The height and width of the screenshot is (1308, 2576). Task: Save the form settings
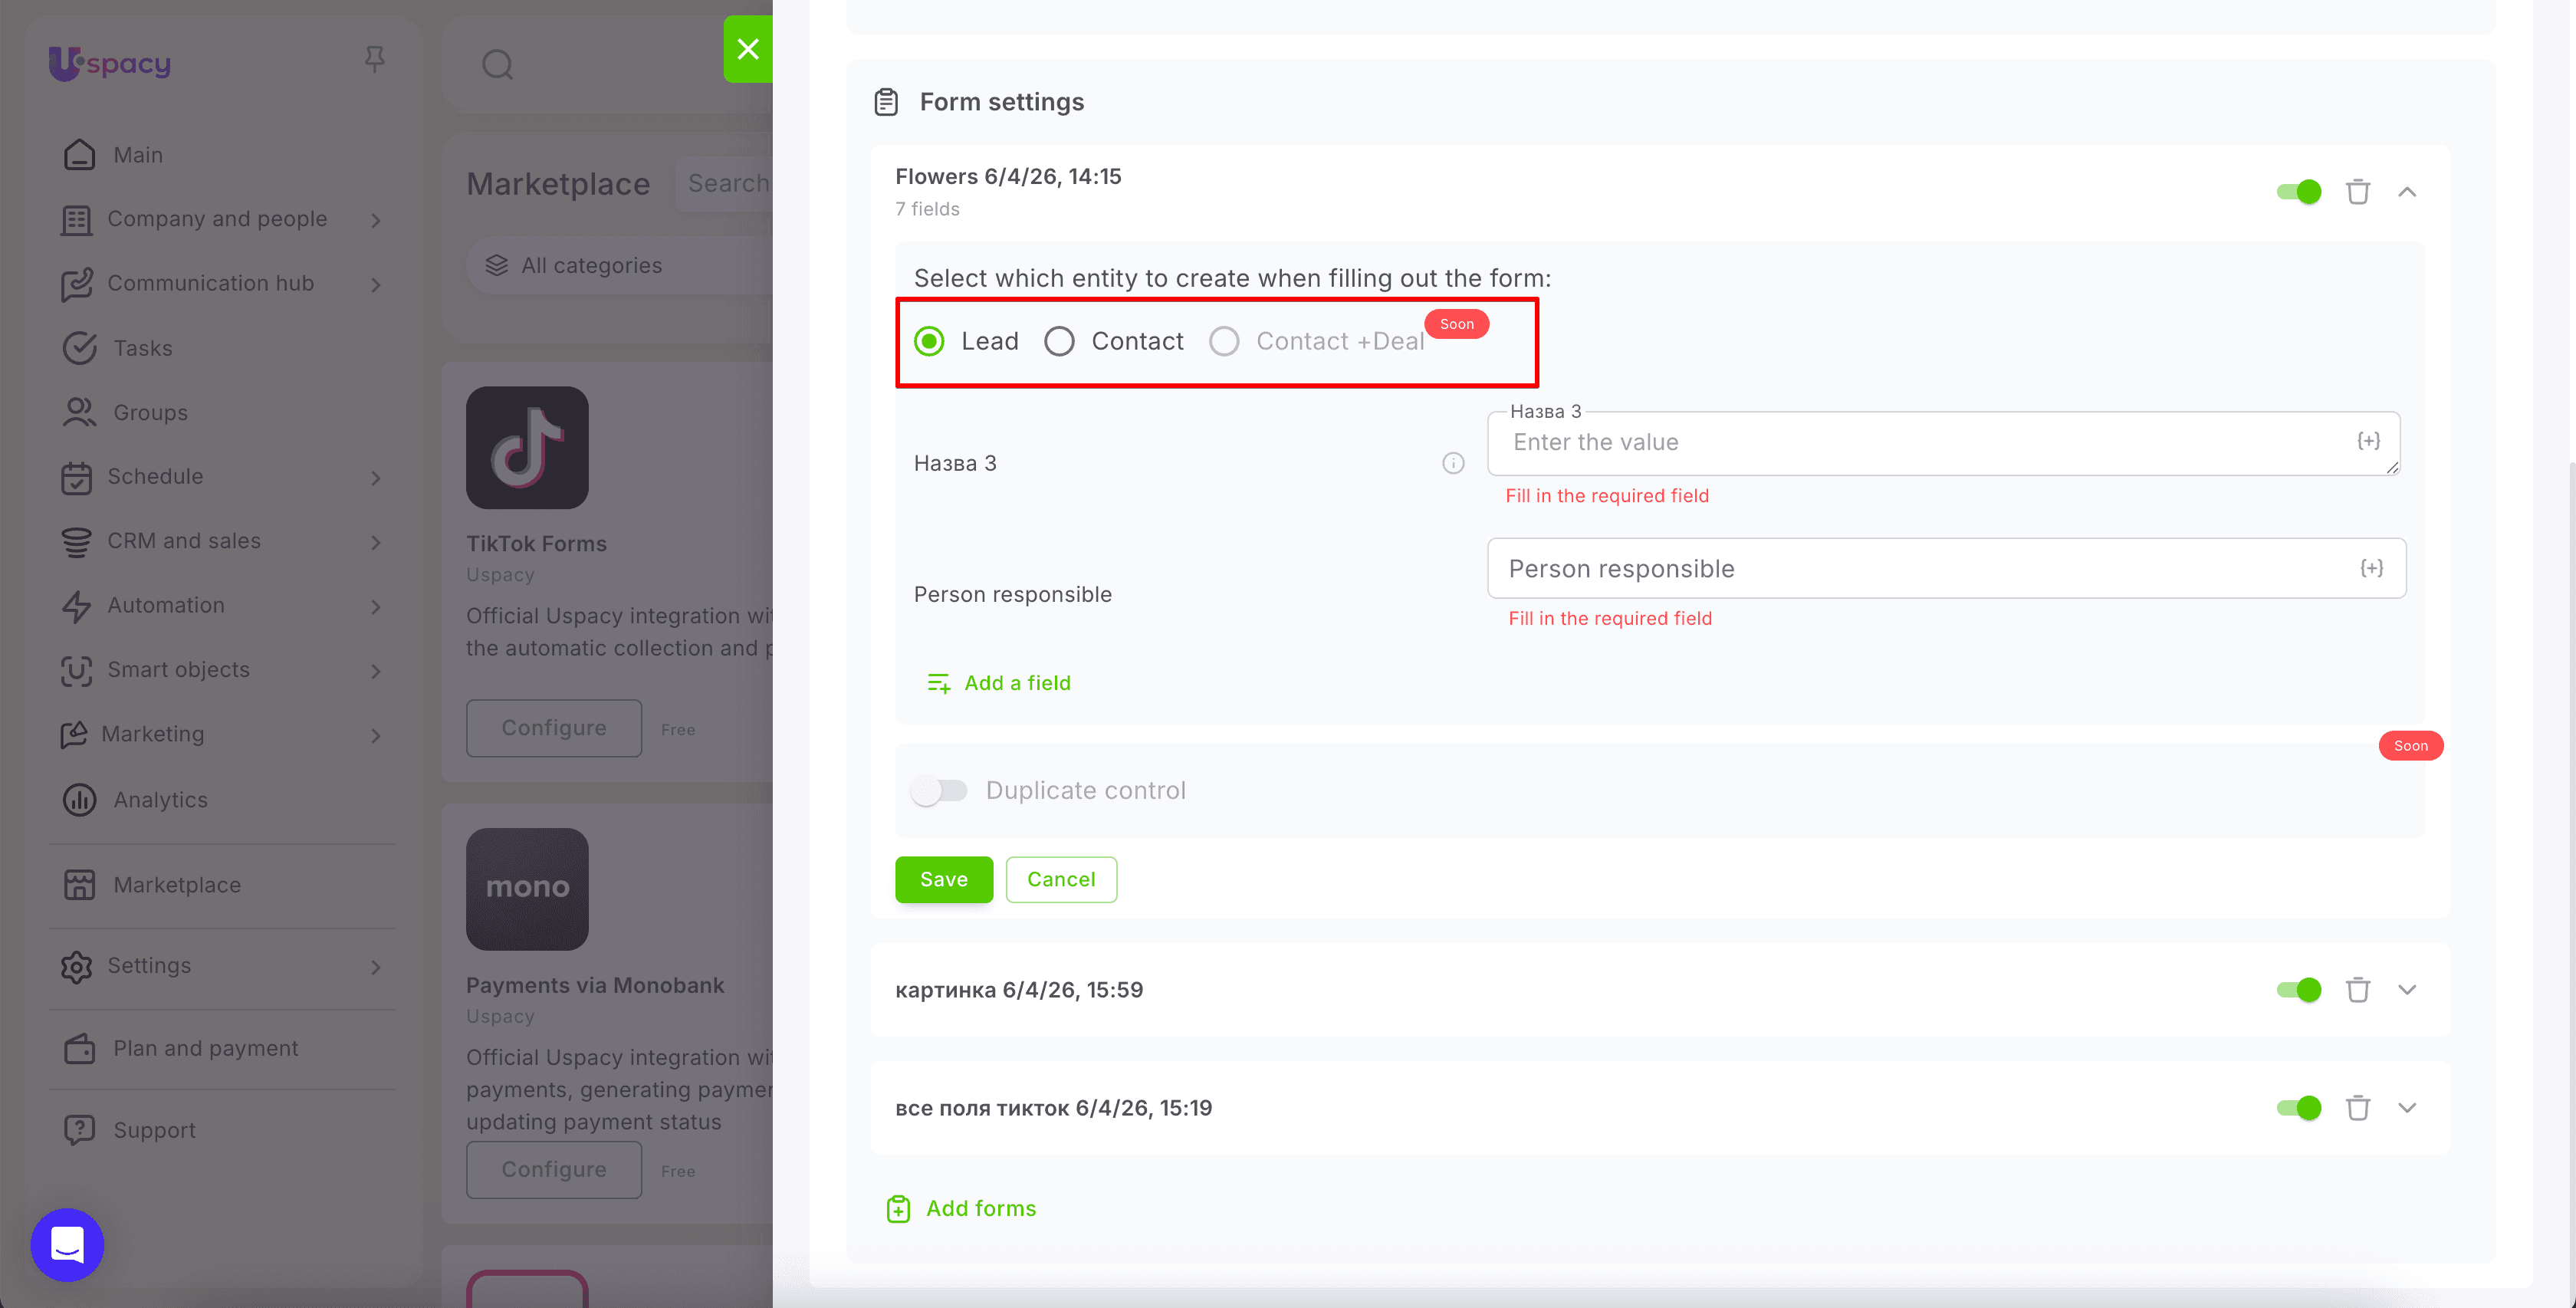pos(944,880)
